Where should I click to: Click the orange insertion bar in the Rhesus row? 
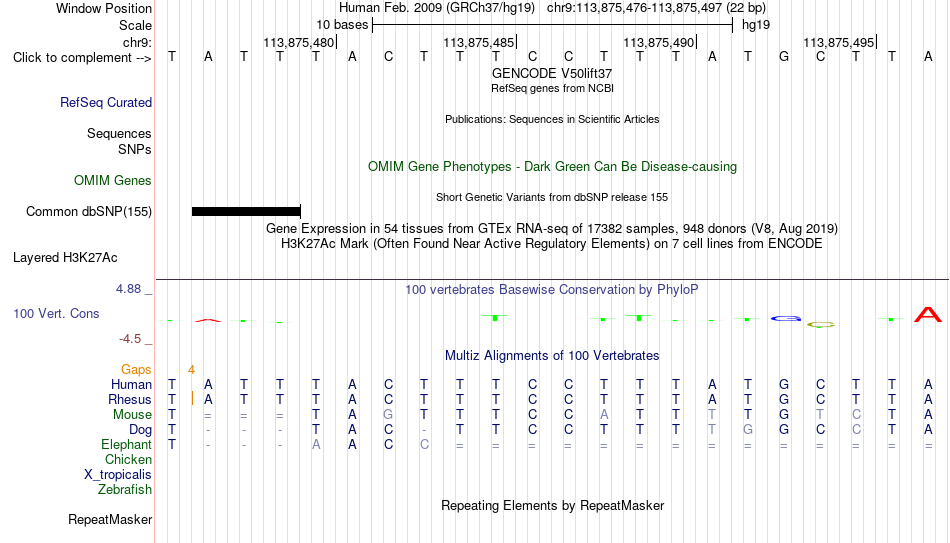(192, 399)
